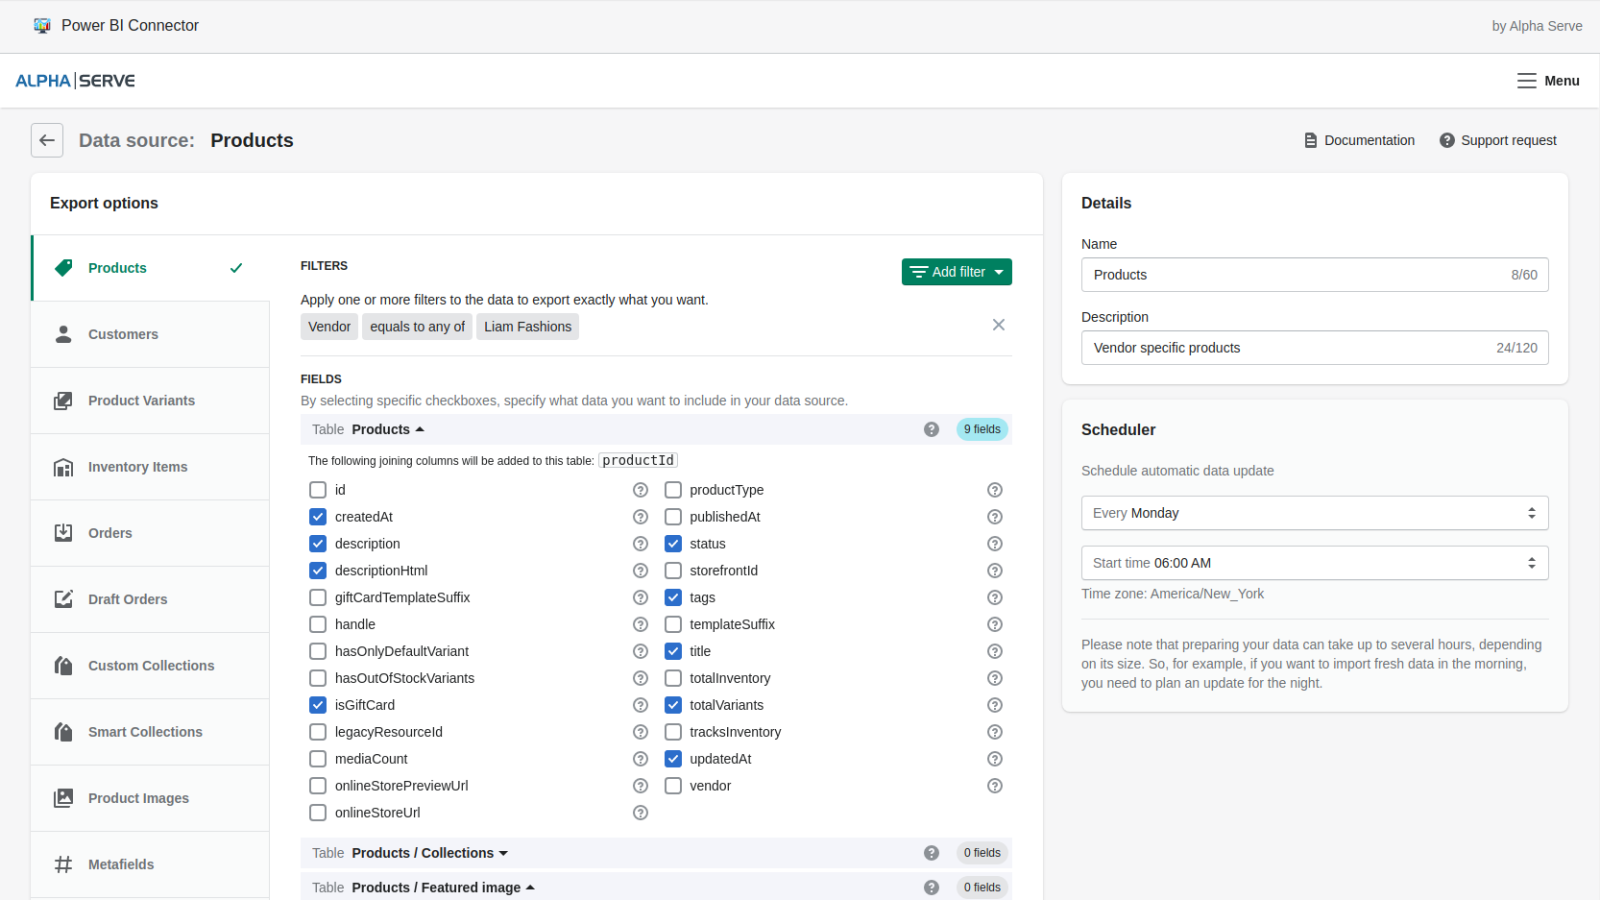Image resolution: width=1600 pixels, height=900 pixels.
Task: Click the Orders icon in the sidebar
Action: (62, 533)
